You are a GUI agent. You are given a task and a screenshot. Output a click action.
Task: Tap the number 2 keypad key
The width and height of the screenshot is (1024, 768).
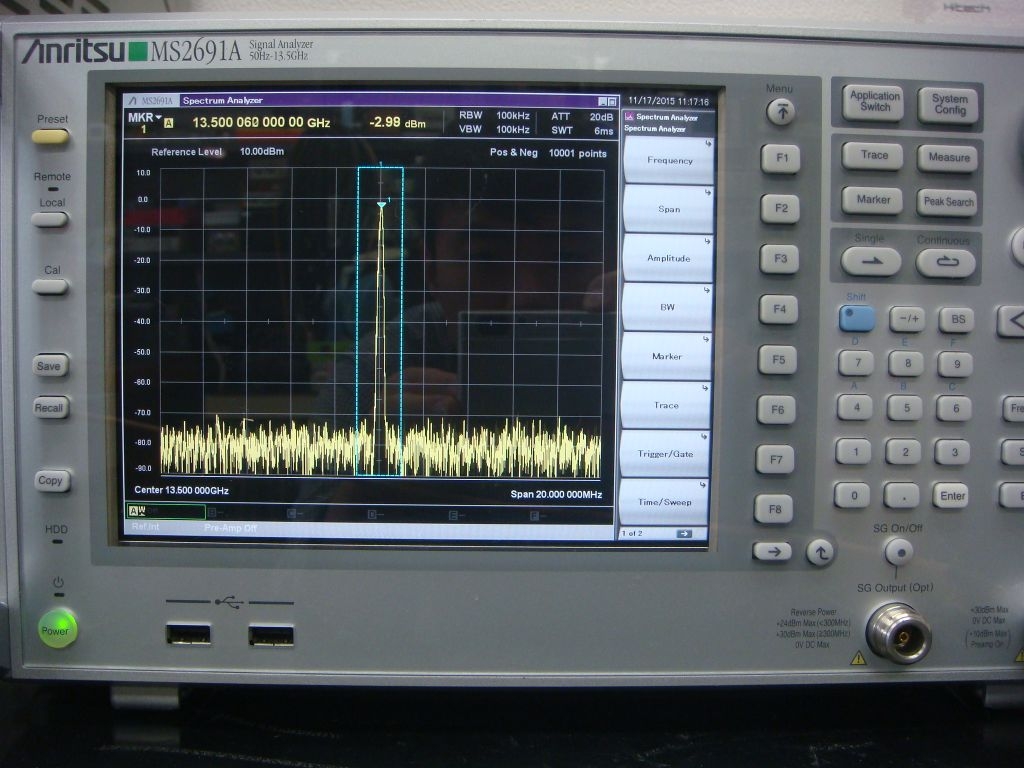pyautogui.click(x=904, y=452)
